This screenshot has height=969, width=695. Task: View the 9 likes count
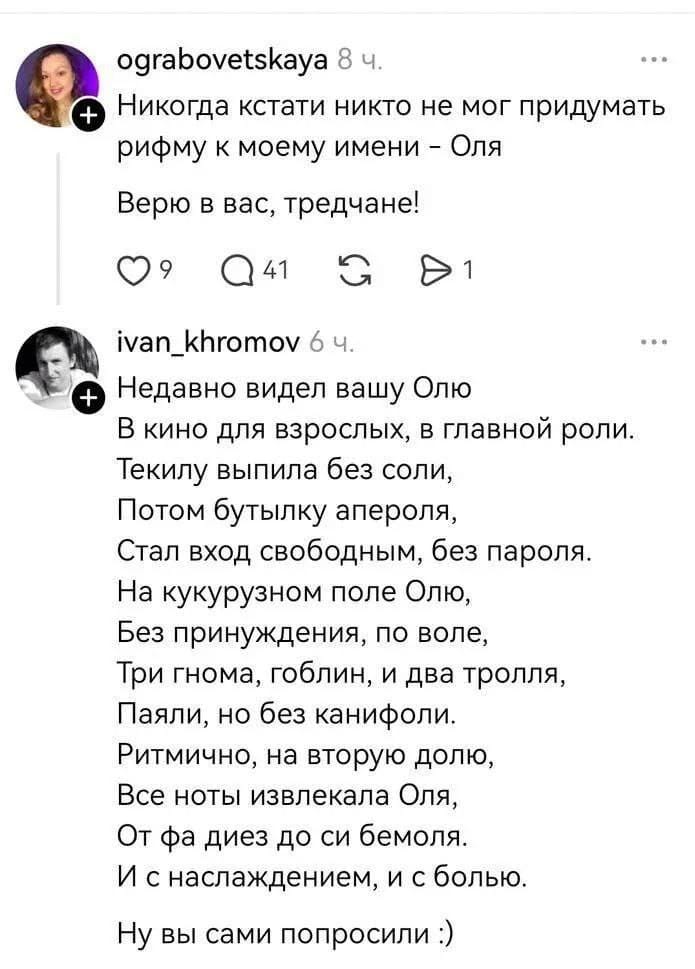coord(167,269)
